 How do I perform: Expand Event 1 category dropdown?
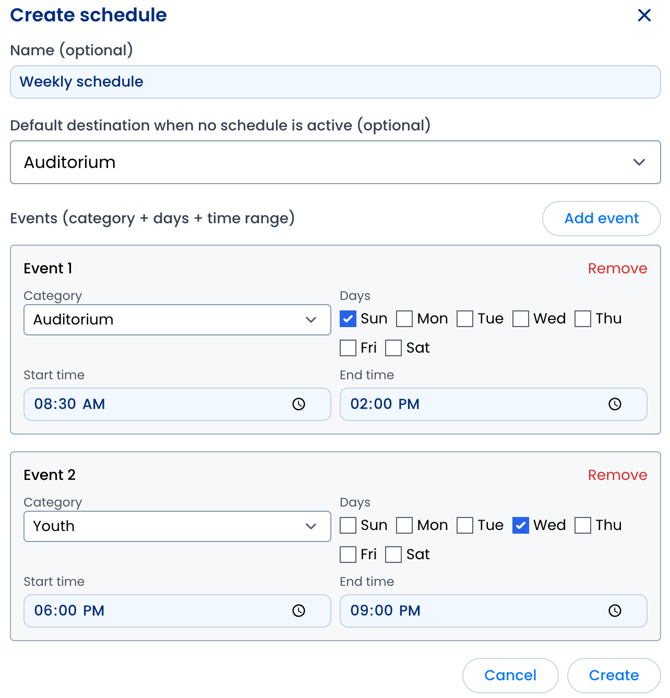(x=177, y=320)
